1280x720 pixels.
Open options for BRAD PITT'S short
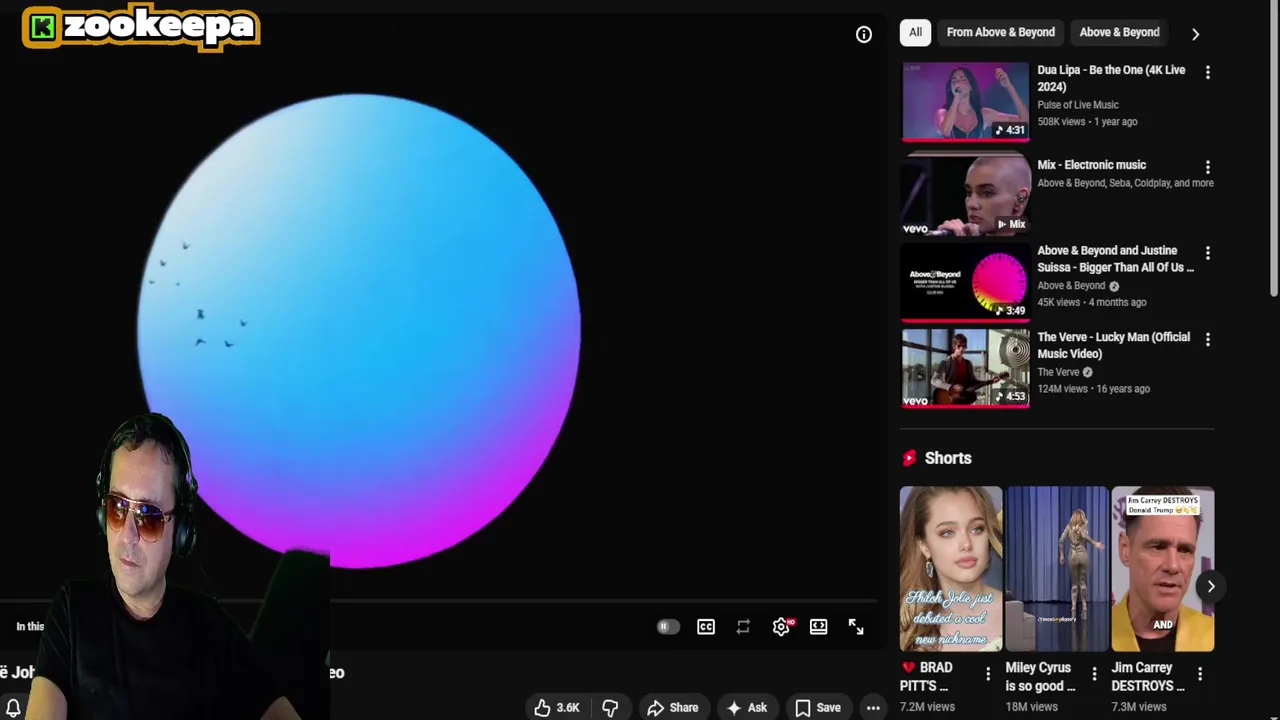988,674
